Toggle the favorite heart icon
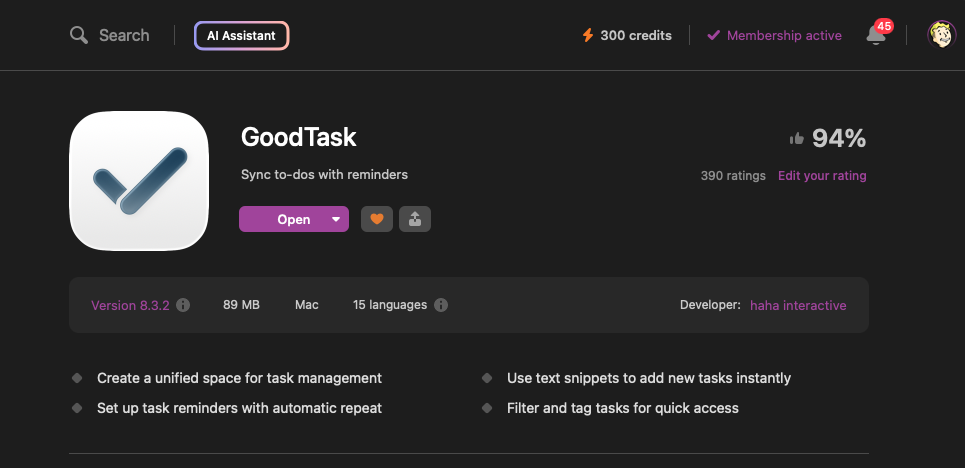The image size is (965, 468). click(377, 219)
